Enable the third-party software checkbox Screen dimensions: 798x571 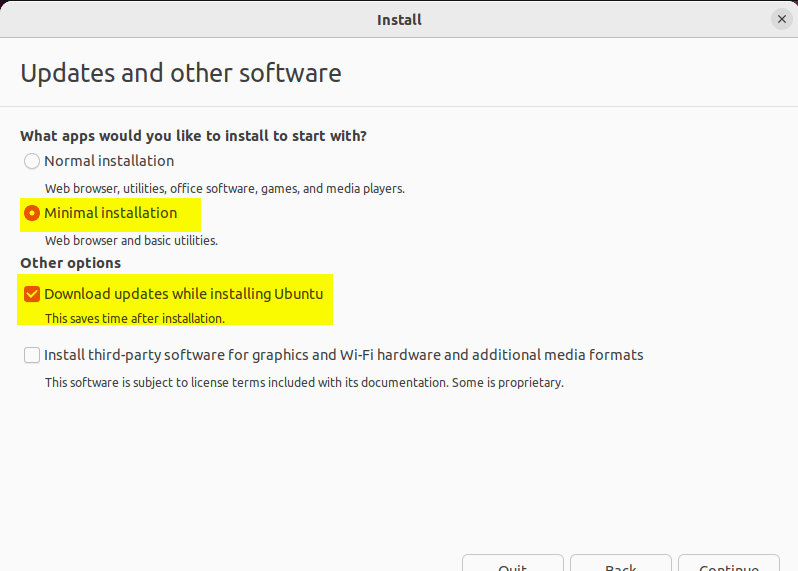pos(32,355)
